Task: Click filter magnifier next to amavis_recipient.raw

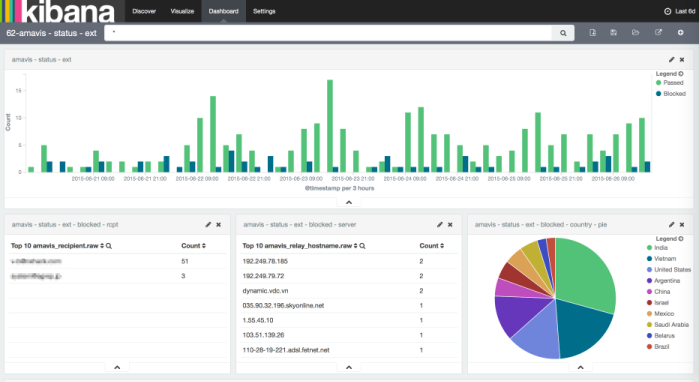Action: click(109, 246)
